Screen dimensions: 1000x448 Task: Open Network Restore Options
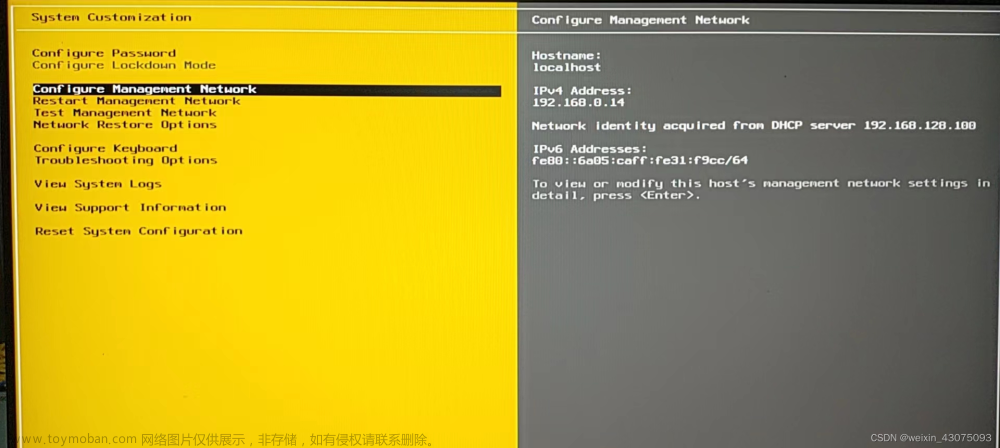(x=125, y=124)
